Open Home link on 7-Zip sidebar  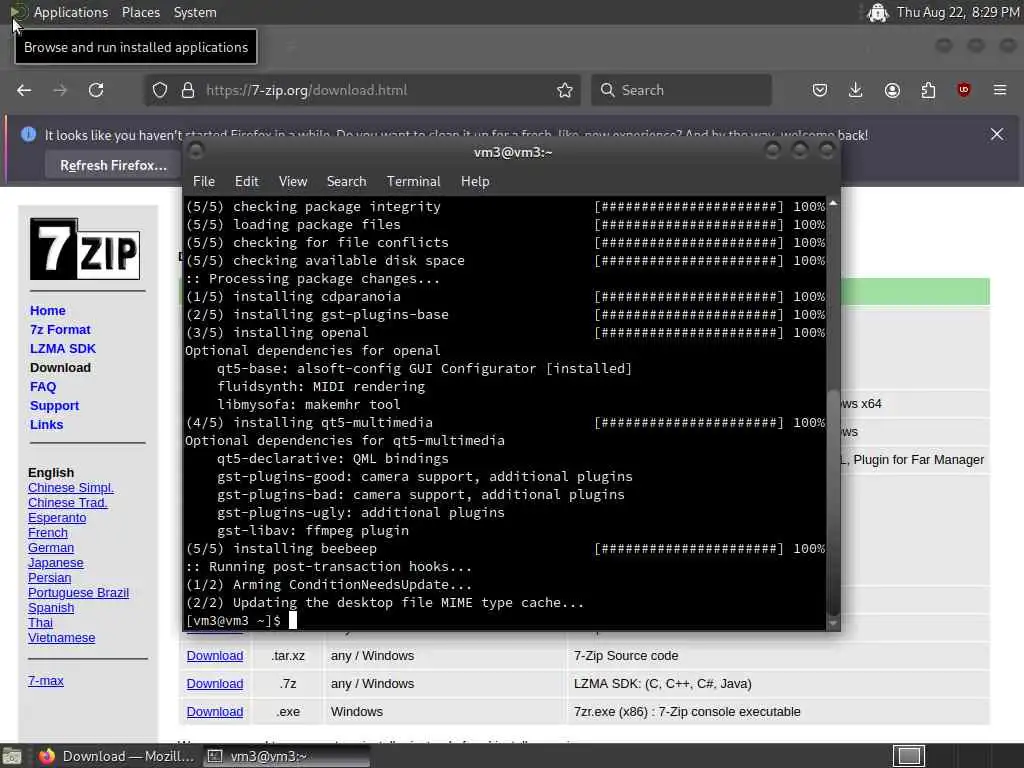[48, 311]
